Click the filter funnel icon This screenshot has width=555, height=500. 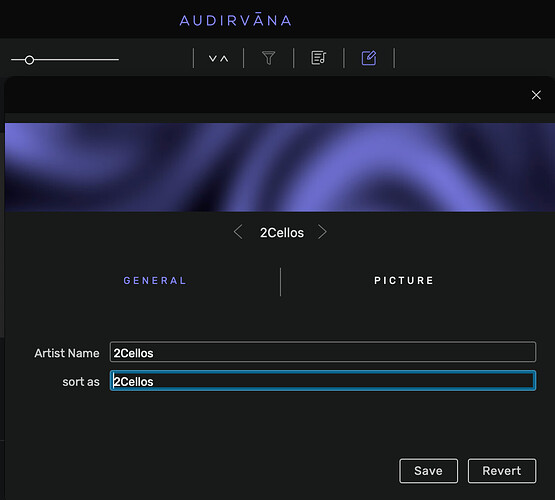point(268,58)
